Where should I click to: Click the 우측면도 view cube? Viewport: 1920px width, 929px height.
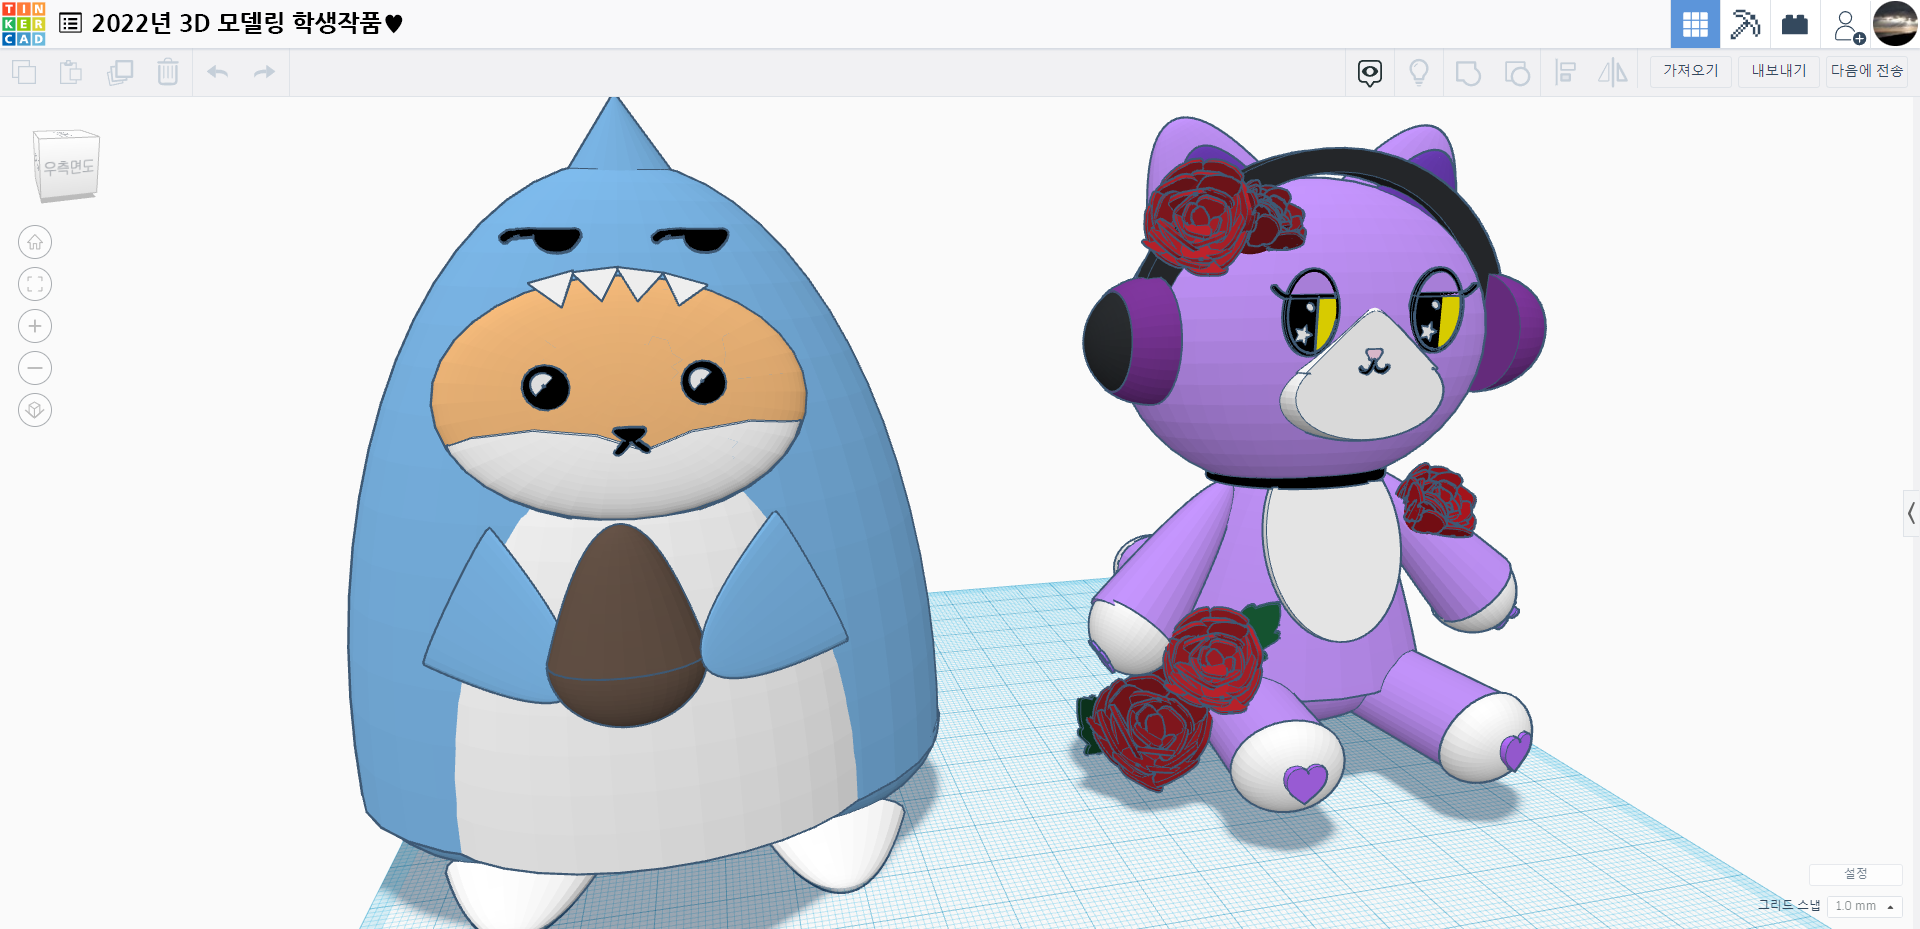point(67,166)
